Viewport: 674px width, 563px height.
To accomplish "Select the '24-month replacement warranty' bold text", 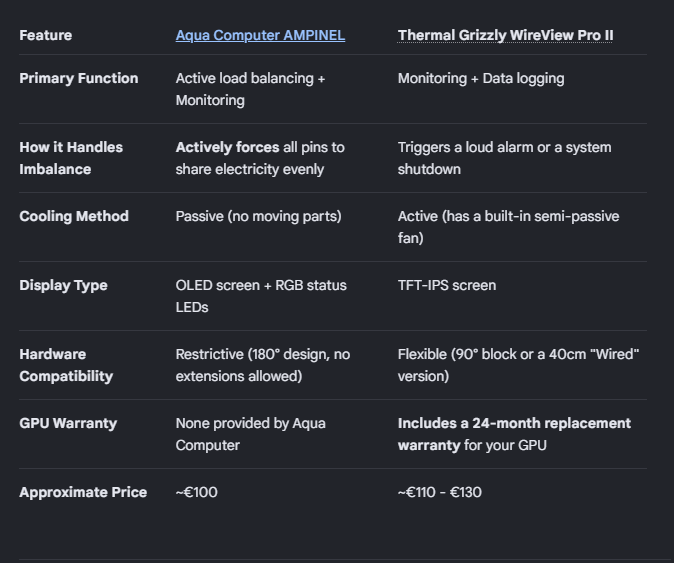I will tap(514, 434).
